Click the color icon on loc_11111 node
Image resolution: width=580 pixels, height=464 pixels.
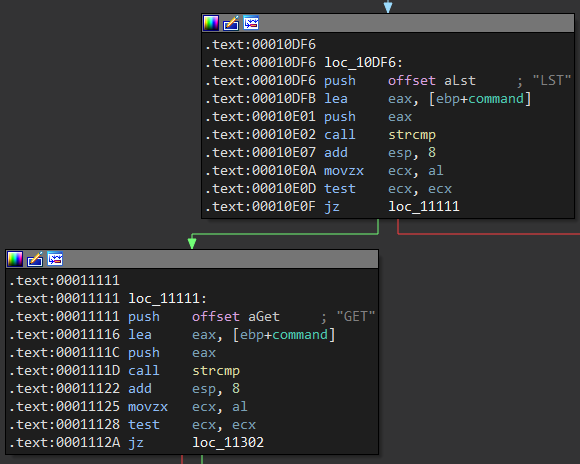tap(15, 259)
